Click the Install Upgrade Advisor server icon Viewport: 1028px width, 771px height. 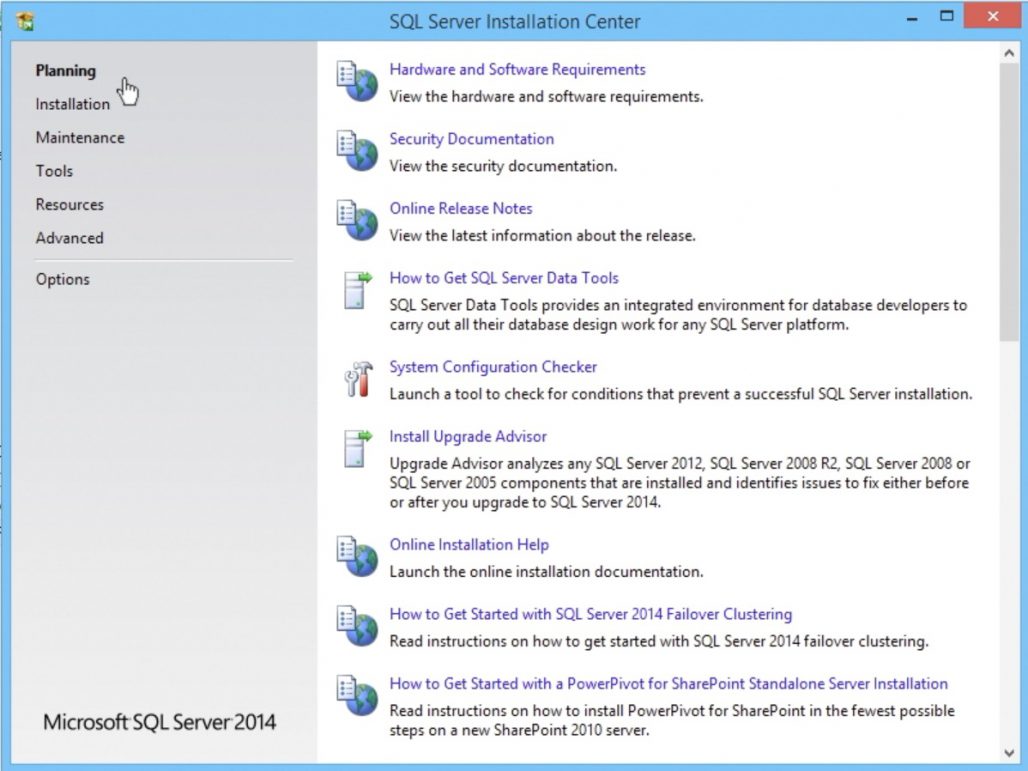point(358,448)
